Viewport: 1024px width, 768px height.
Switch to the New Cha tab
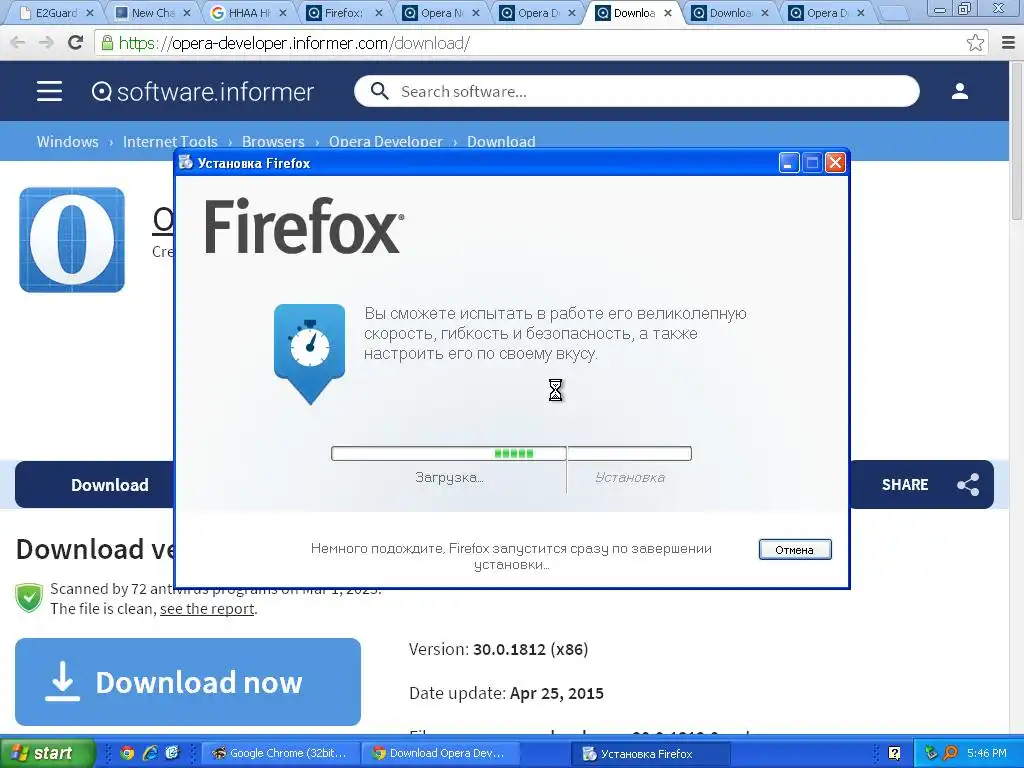pos(153,12)
